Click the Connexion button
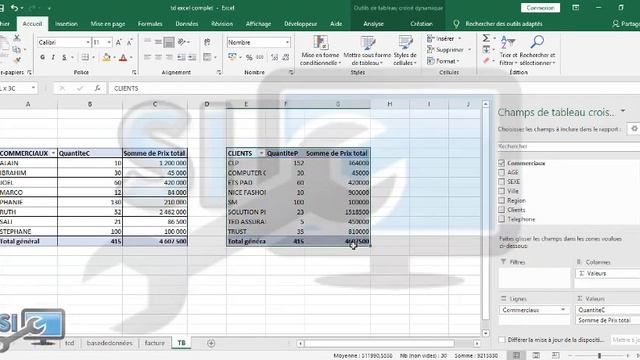640x360 pixels. [x=540, y=8]
